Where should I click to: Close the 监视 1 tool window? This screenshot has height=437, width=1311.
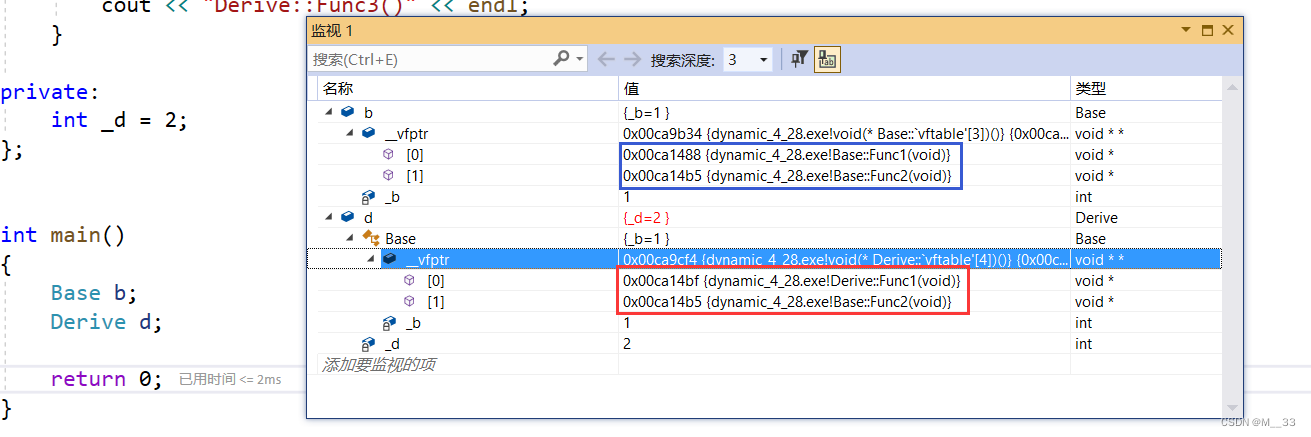click(1228, 31)
